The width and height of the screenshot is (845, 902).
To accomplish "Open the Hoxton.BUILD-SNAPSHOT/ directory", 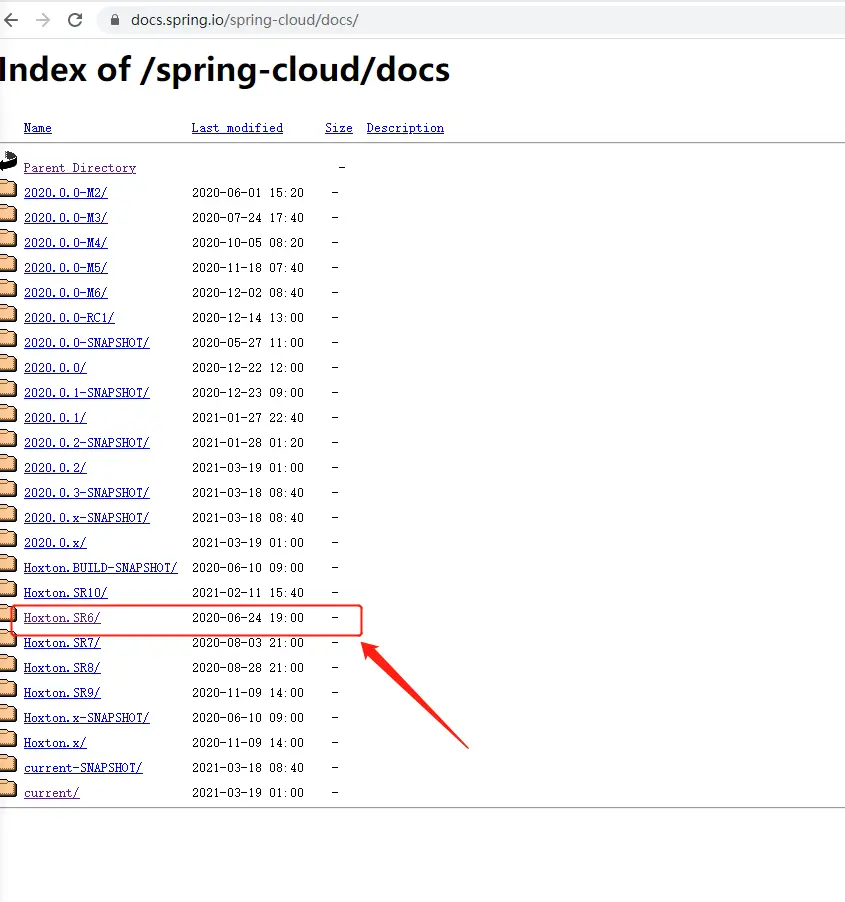I will tap(101, 568).
